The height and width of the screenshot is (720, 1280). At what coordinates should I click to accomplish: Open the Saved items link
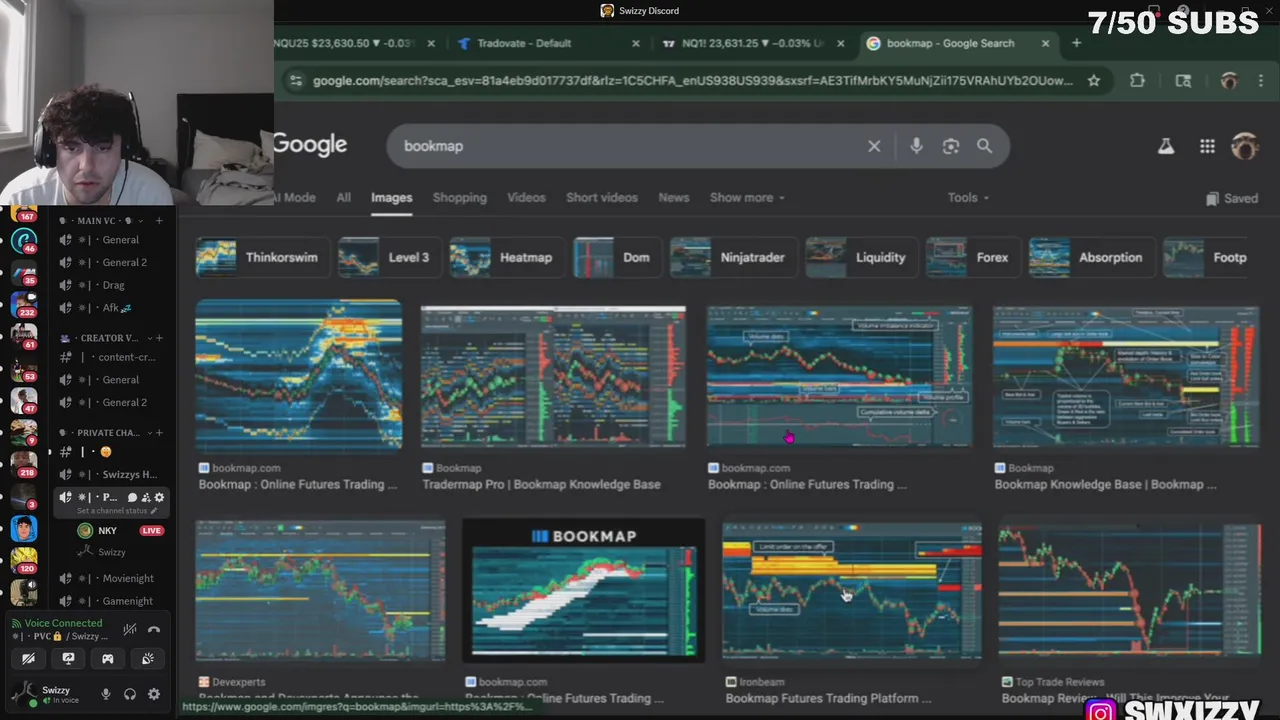pos(1232,198)
